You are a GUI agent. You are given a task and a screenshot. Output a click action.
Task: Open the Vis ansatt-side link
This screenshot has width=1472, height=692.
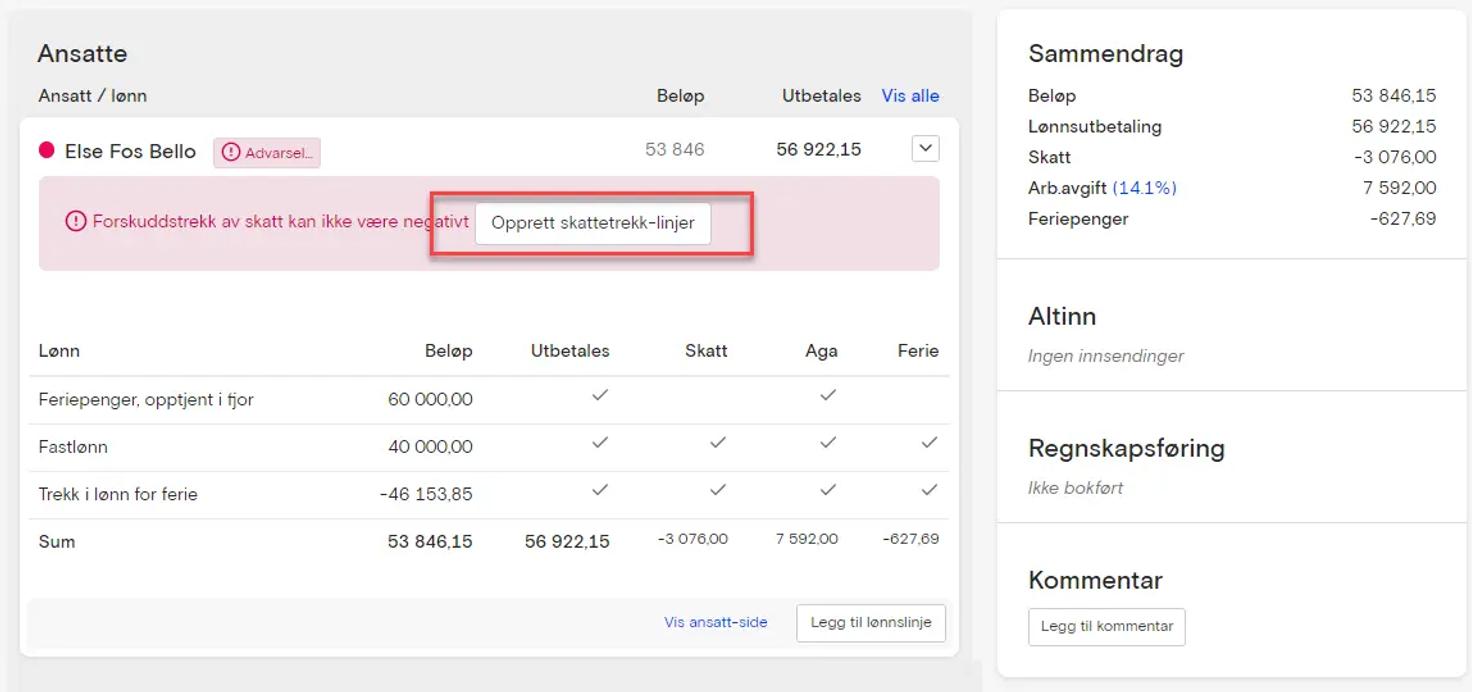[x=715, y=622]
